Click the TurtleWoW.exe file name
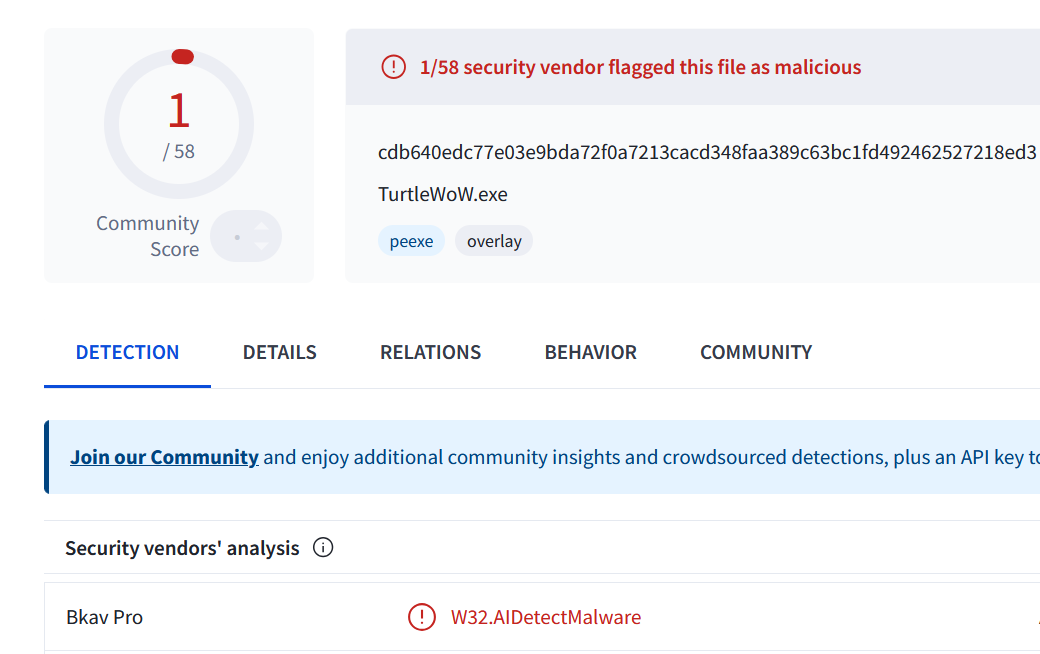 tap(442, 194)
